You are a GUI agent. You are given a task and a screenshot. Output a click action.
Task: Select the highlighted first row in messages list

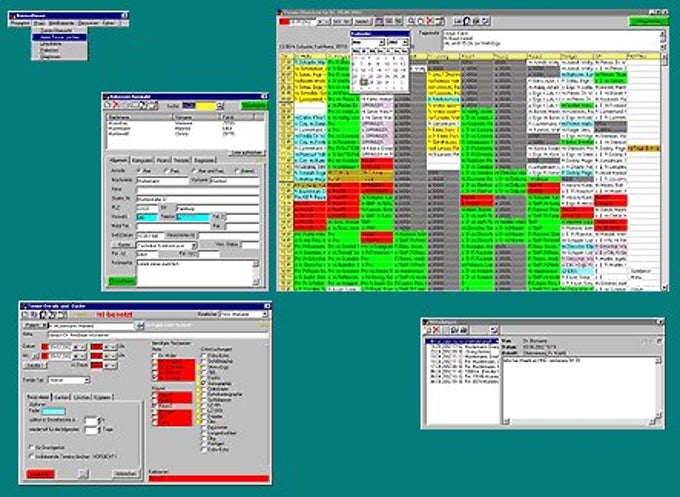[x=462, y=341]
